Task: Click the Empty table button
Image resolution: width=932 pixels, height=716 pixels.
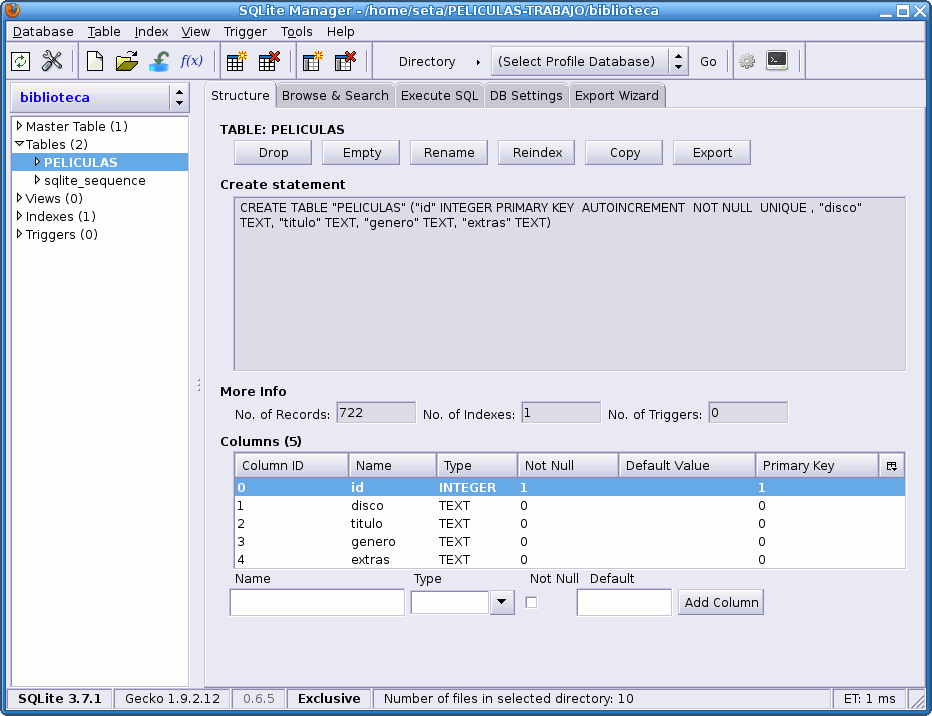Action: (361, 153)
